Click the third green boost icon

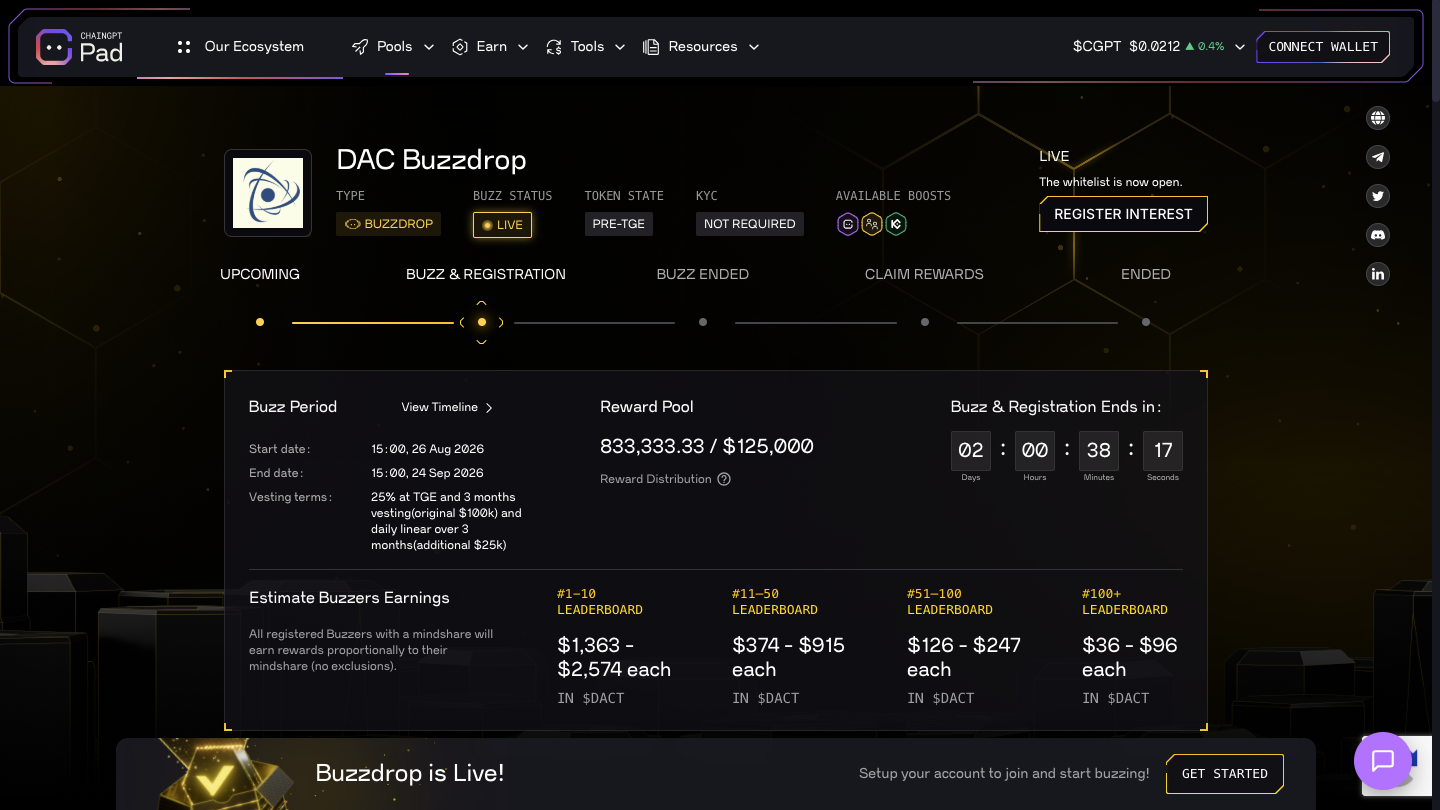(896, 224)
